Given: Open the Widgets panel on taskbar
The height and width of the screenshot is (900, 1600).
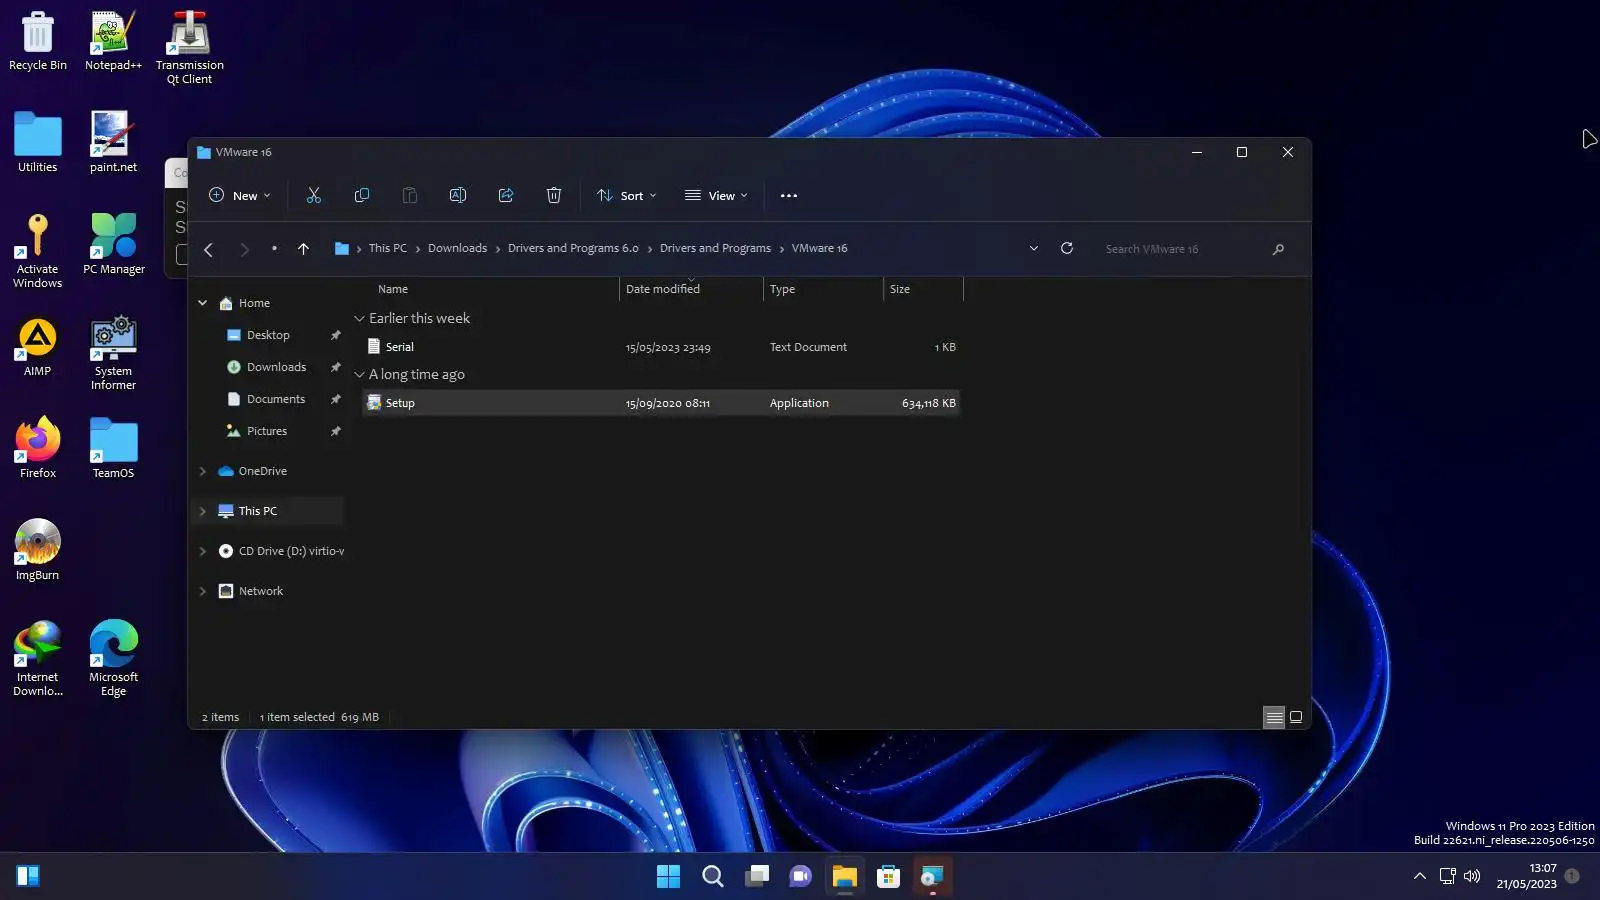Looking at the screenshot, I should pos(28,877).
